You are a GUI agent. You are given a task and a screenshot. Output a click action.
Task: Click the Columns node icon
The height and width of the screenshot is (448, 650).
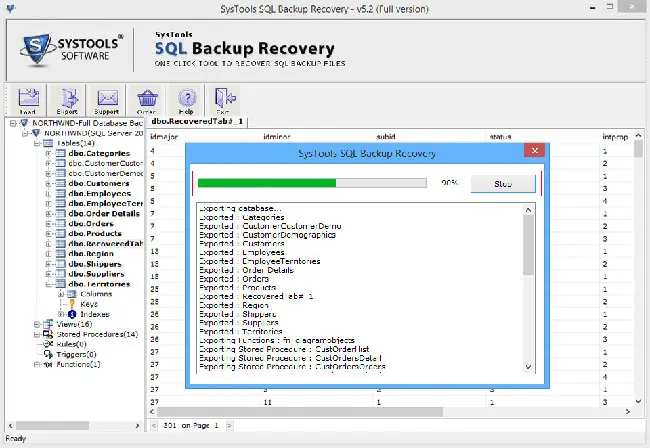(72, 294)
